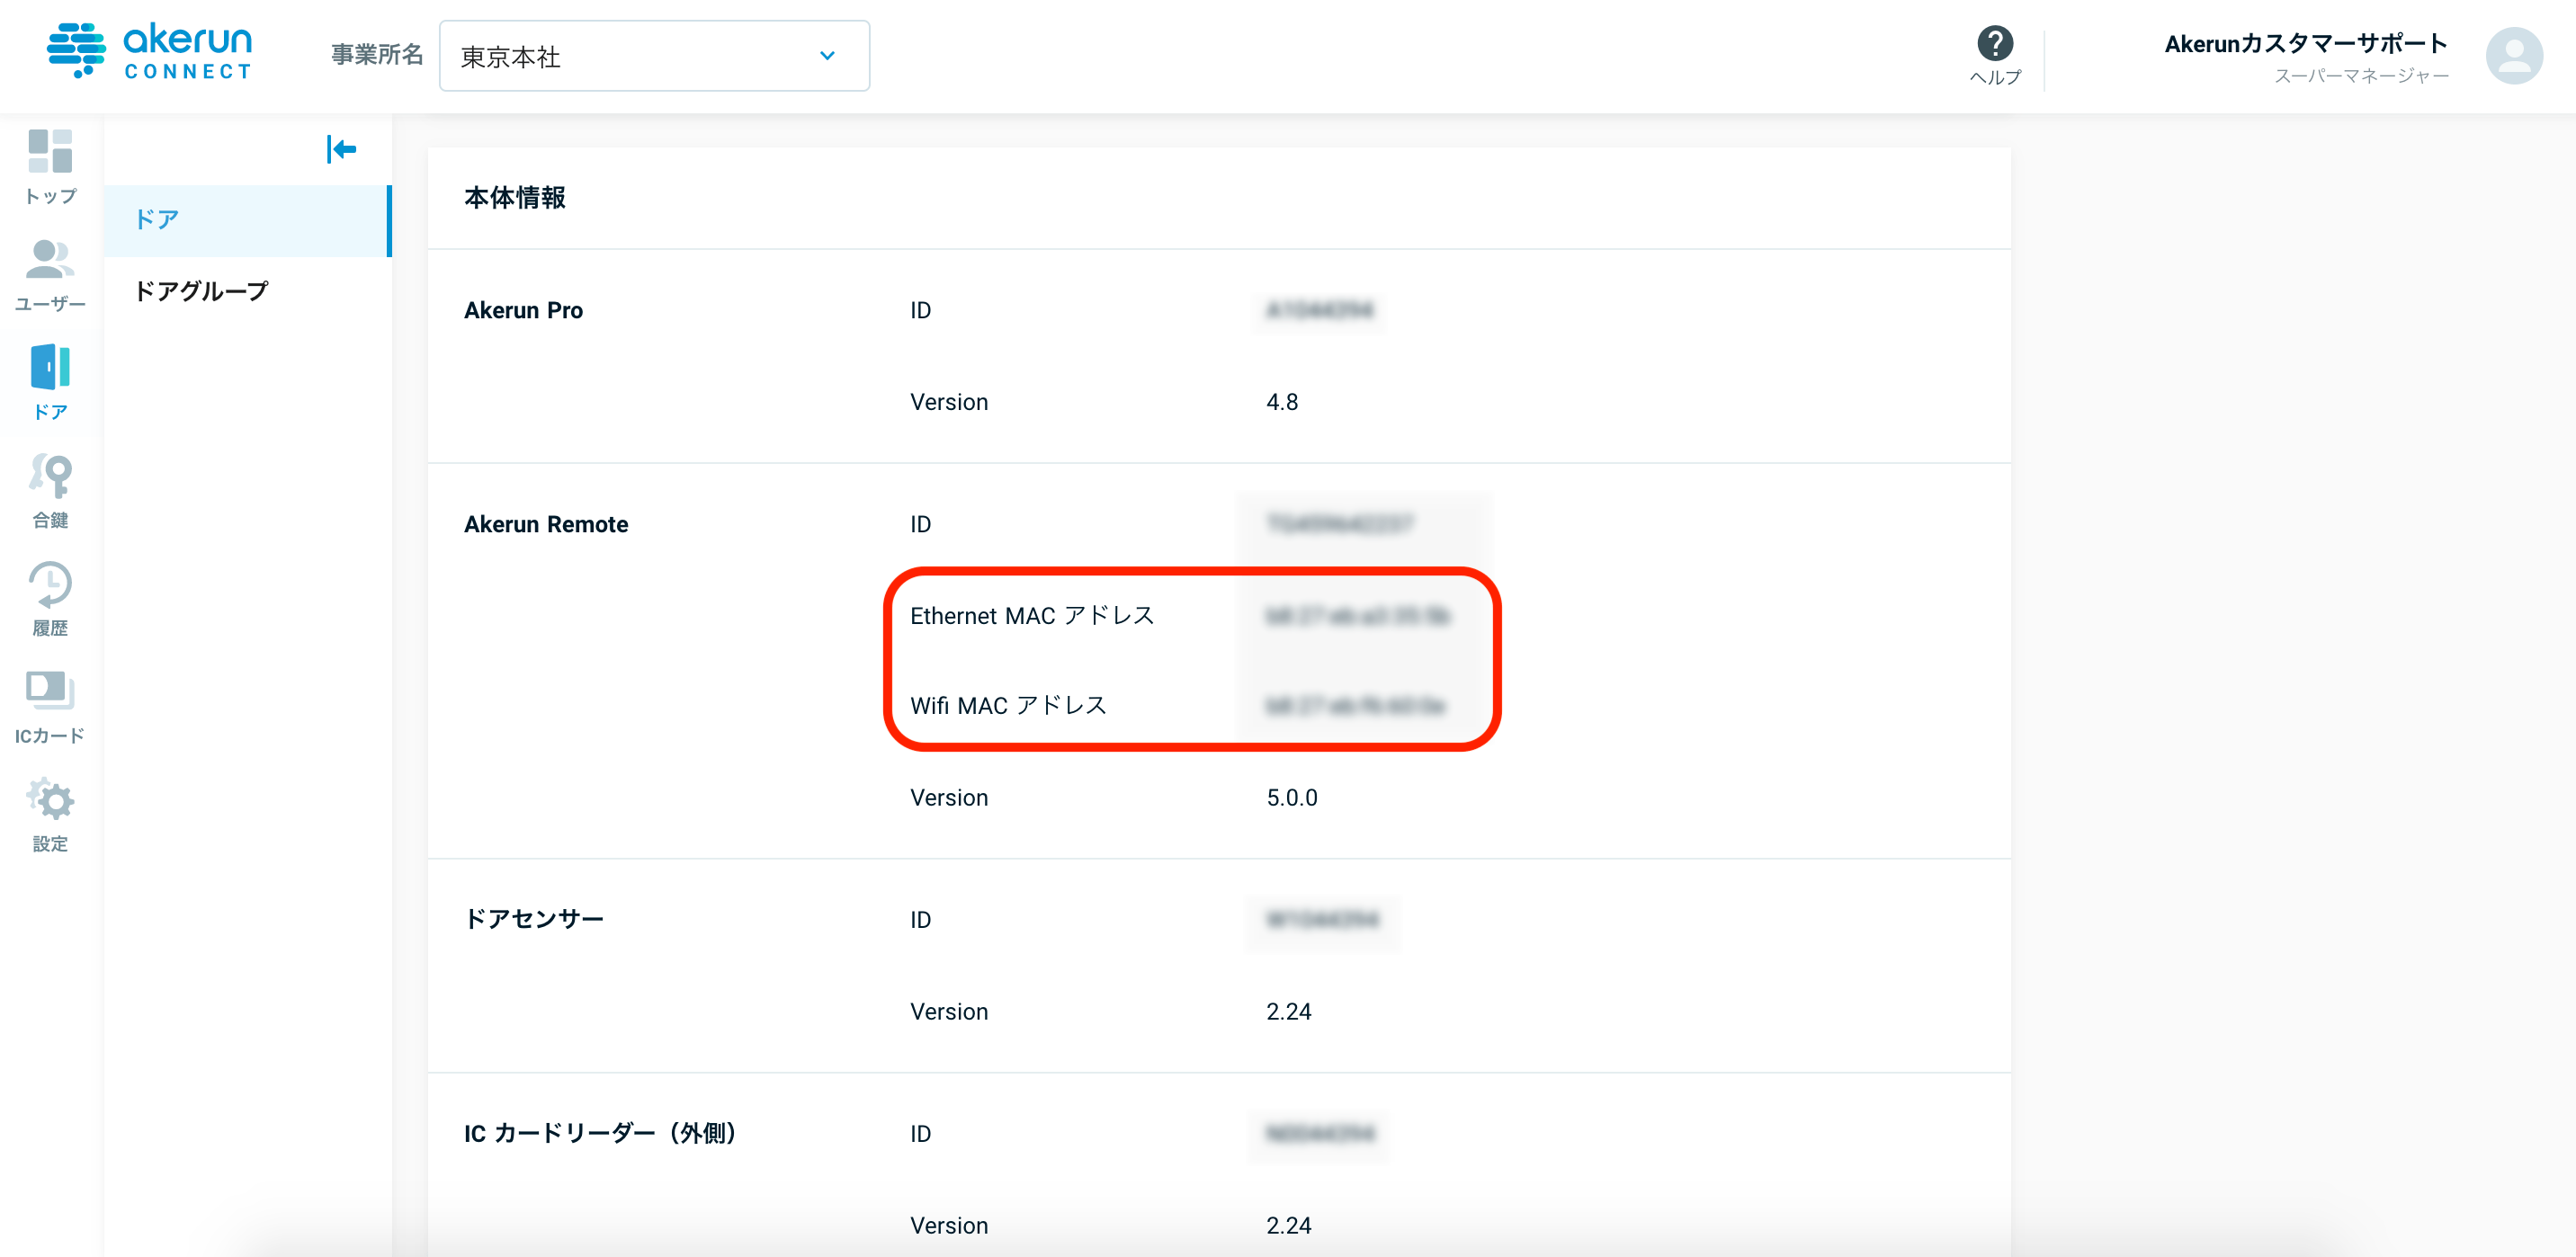Image resolution: width=2576 pixels, height=1257 pixels.
Task: Click the blurred ドアセンサー ID value
Action: [1322, 919]
